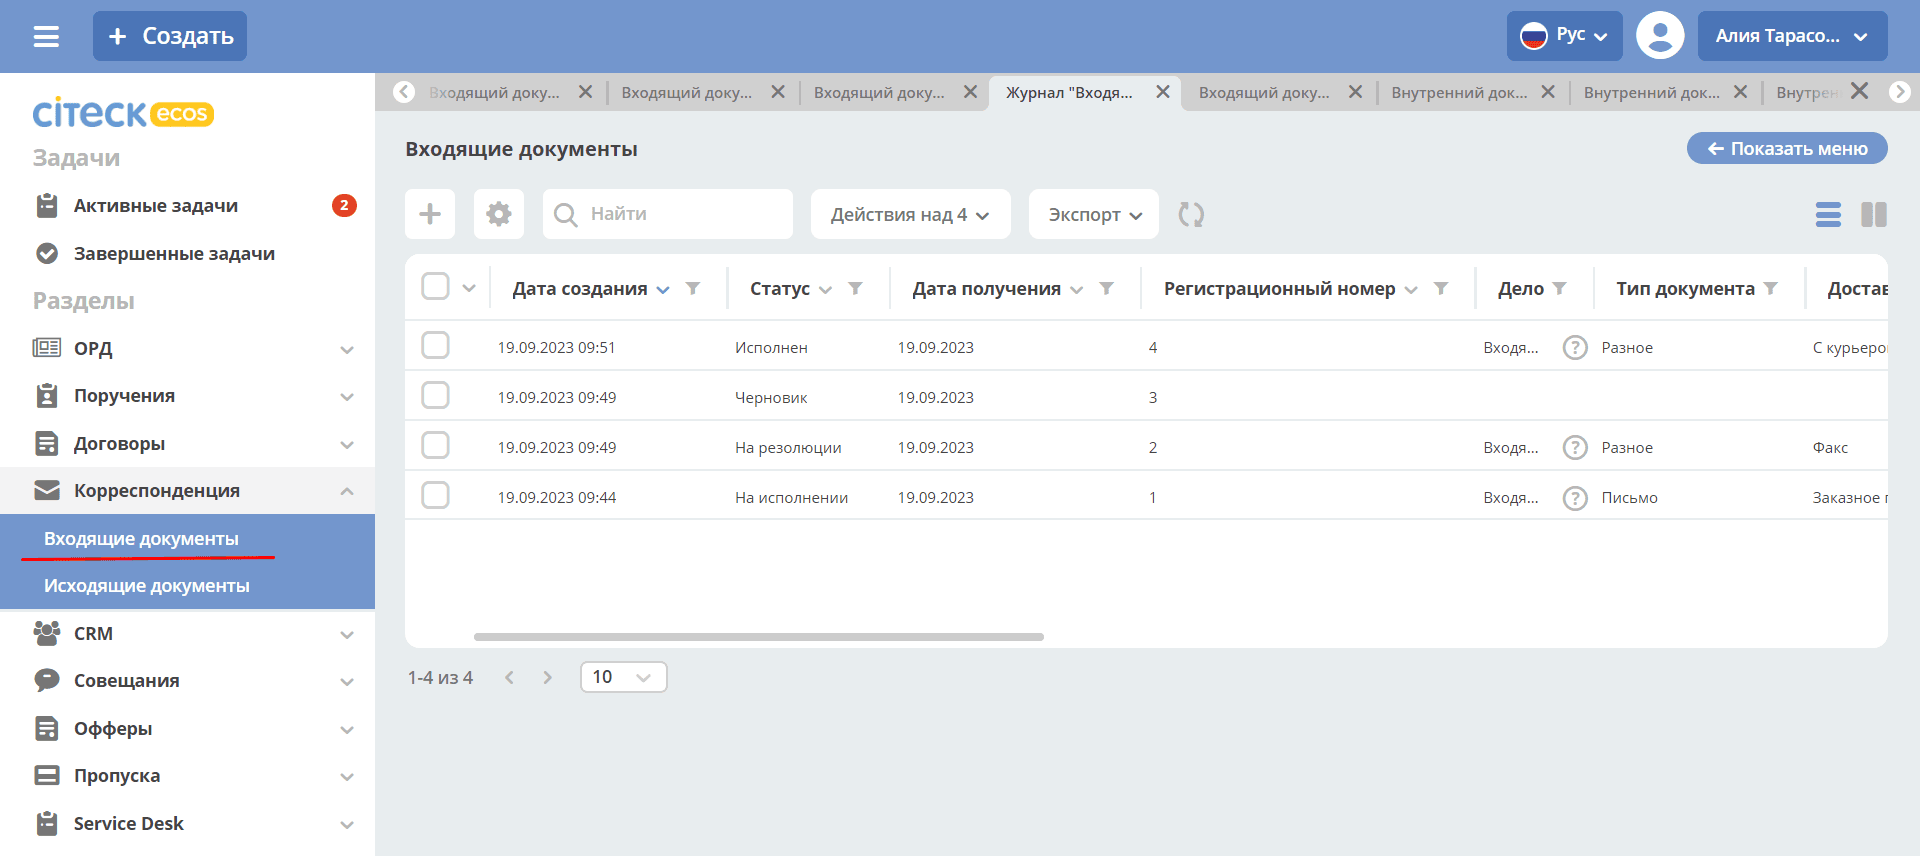Add a new incoming document with plus icon
Viewport: 1920px width, 856px height.
pos(430,214)
